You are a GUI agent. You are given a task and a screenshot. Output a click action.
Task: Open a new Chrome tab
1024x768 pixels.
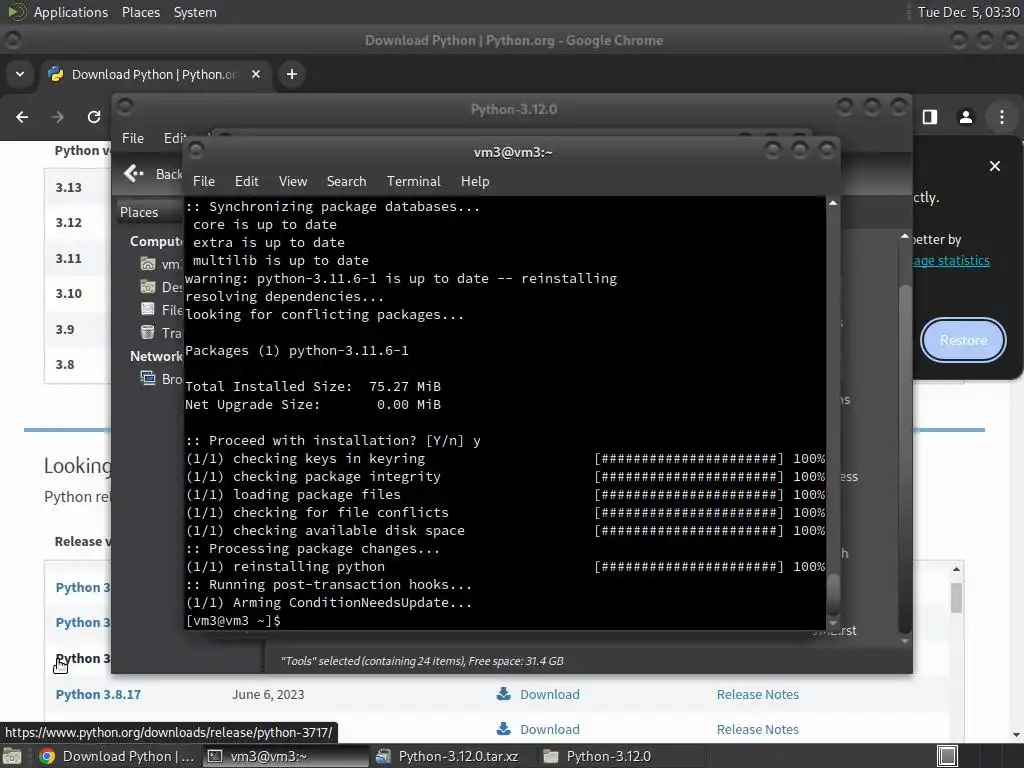[292, 74]
